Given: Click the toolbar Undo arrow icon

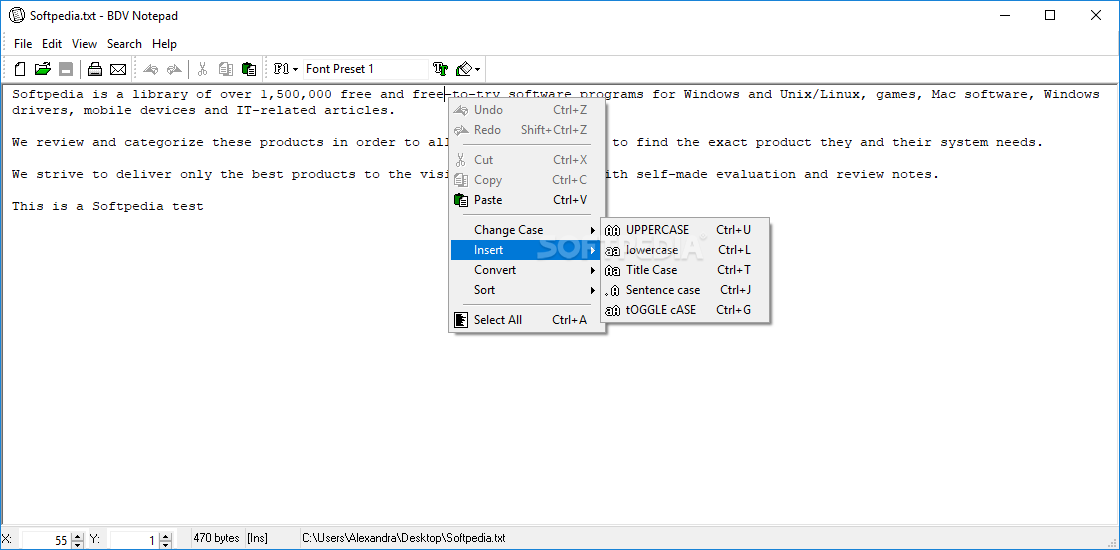Looking at the screenshot, I should [x=151, y=69].
